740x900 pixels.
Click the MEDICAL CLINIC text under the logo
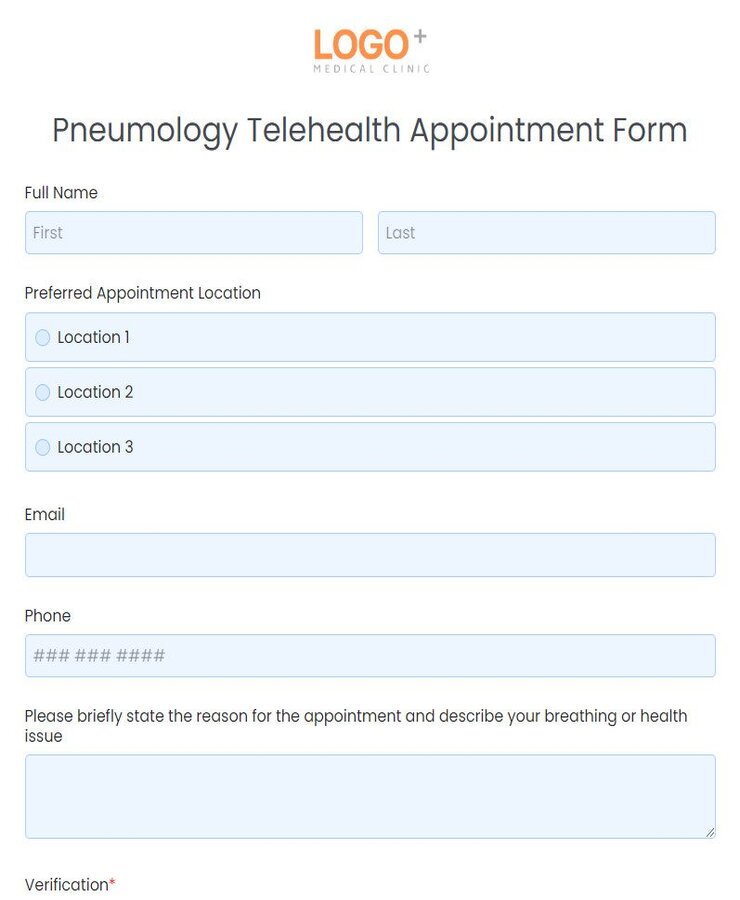[370, 70]
